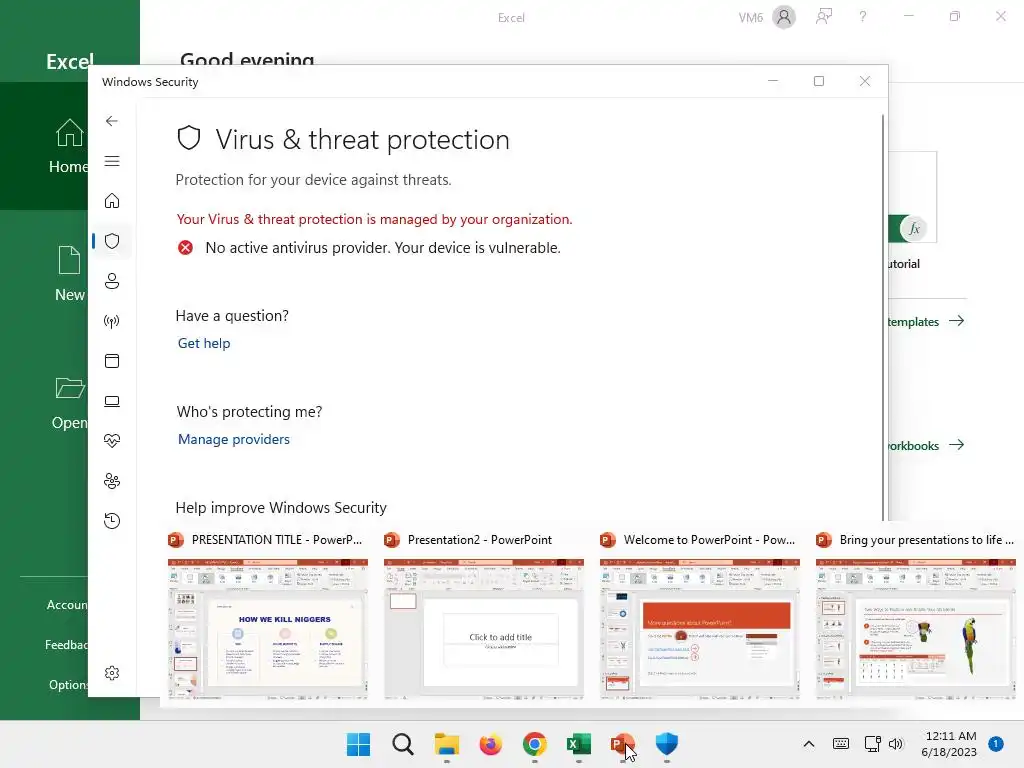The image size is (1024, 768).
Task: Open Excel more workbooks link
Action: 926,445
